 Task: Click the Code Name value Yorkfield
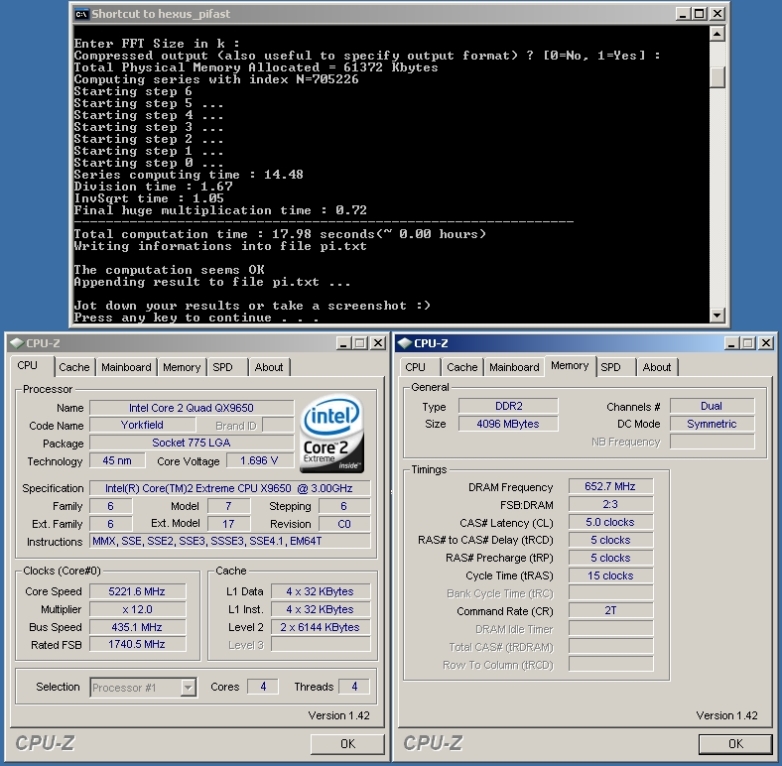click(x=142, y=425)
